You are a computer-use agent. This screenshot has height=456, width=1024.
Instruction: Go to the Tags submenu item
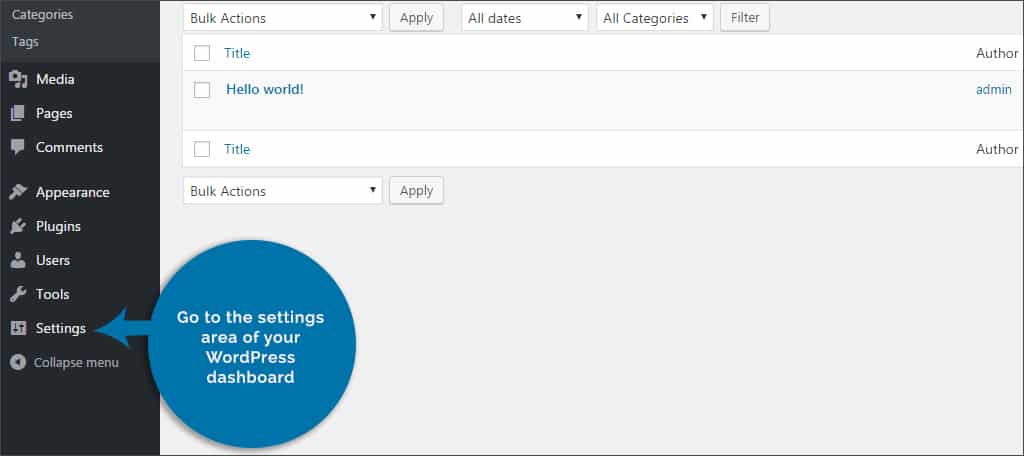pyautogui.click(x=25, y=42)
